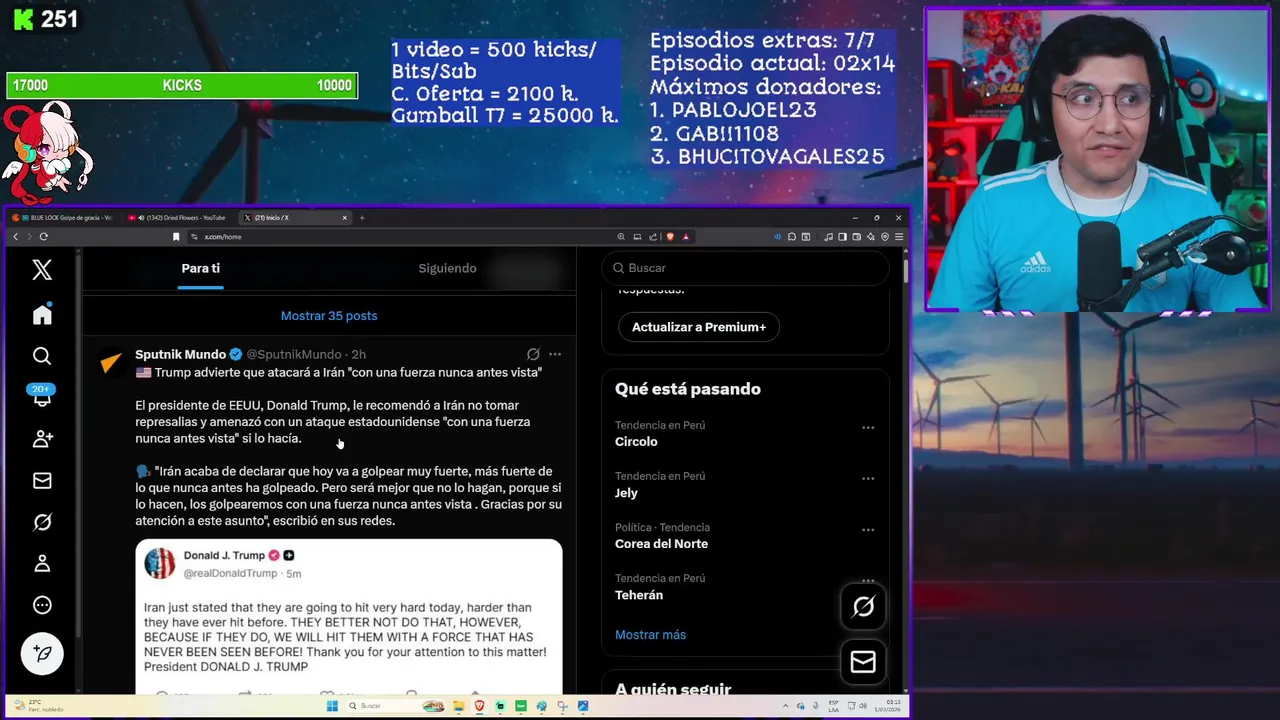Open the floating messages envelope button
The image size is (1280, 720).
[x=863, y=662]
